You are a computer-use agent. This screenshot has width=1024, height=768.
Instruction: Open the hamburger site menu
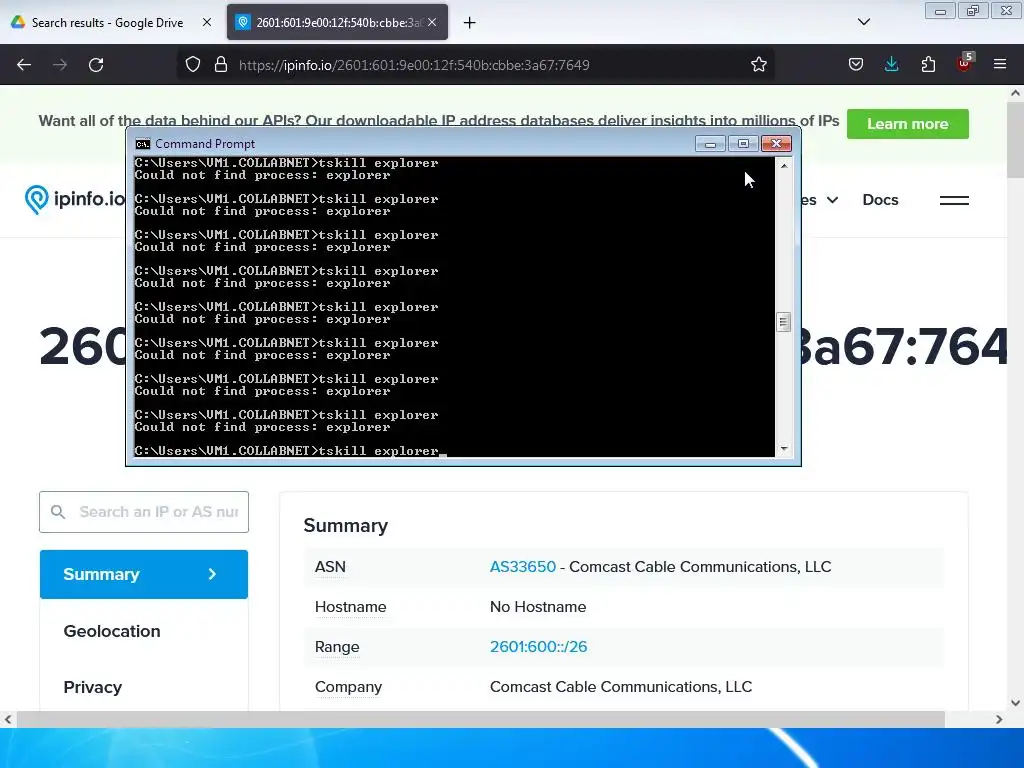point(953,200)
